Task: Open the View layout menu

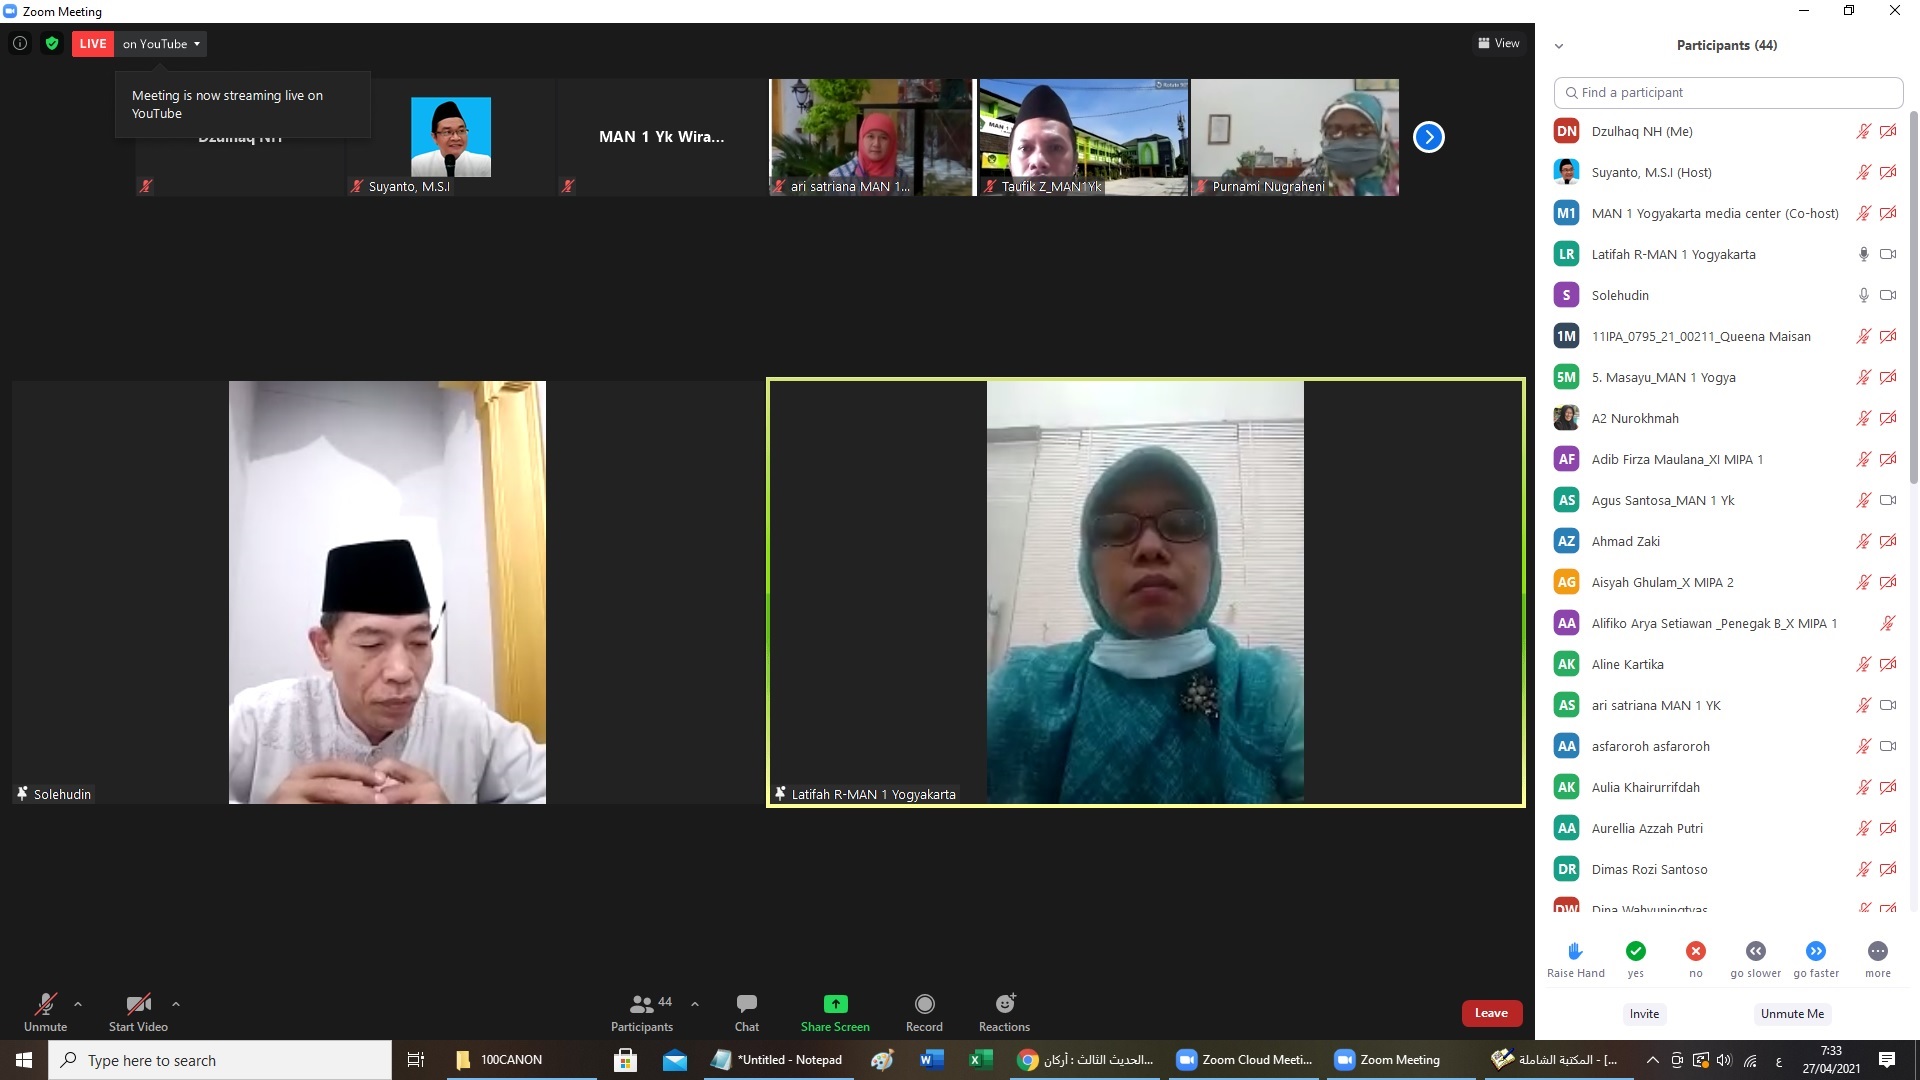Action: point(1498,43)
